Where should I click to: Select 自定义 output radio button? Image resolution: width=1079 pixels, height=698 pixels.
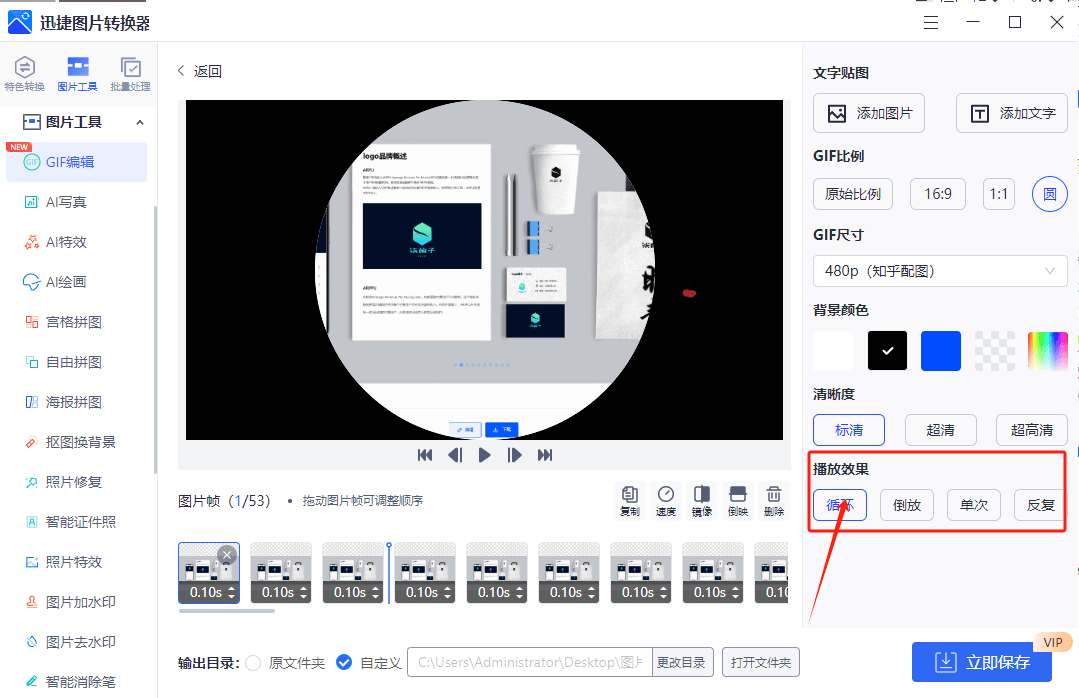tap(344, 662)
